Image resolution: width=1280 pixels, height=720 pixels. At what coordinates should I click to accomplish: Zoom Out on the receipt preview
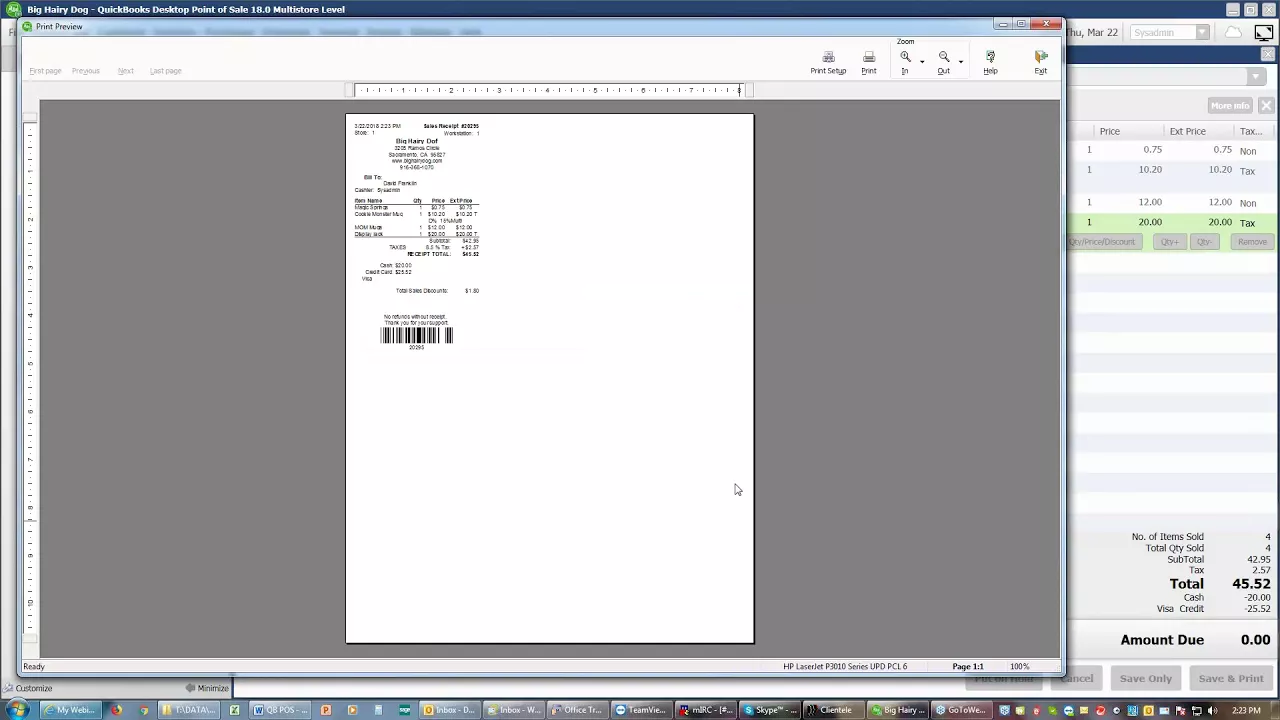tap(943, 63)
